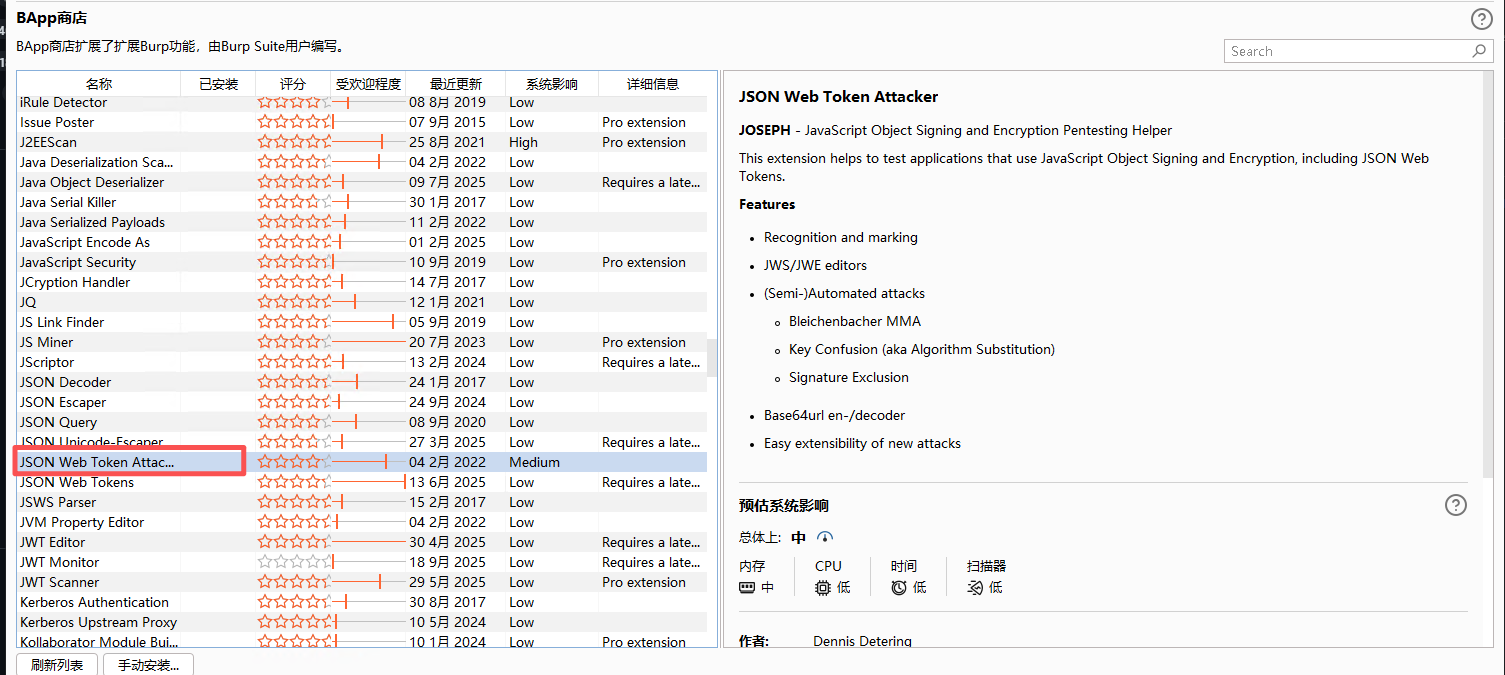
Task: Click the extension list vertical scrollbar
Action: pyautogui.click(x=713, y=358)
